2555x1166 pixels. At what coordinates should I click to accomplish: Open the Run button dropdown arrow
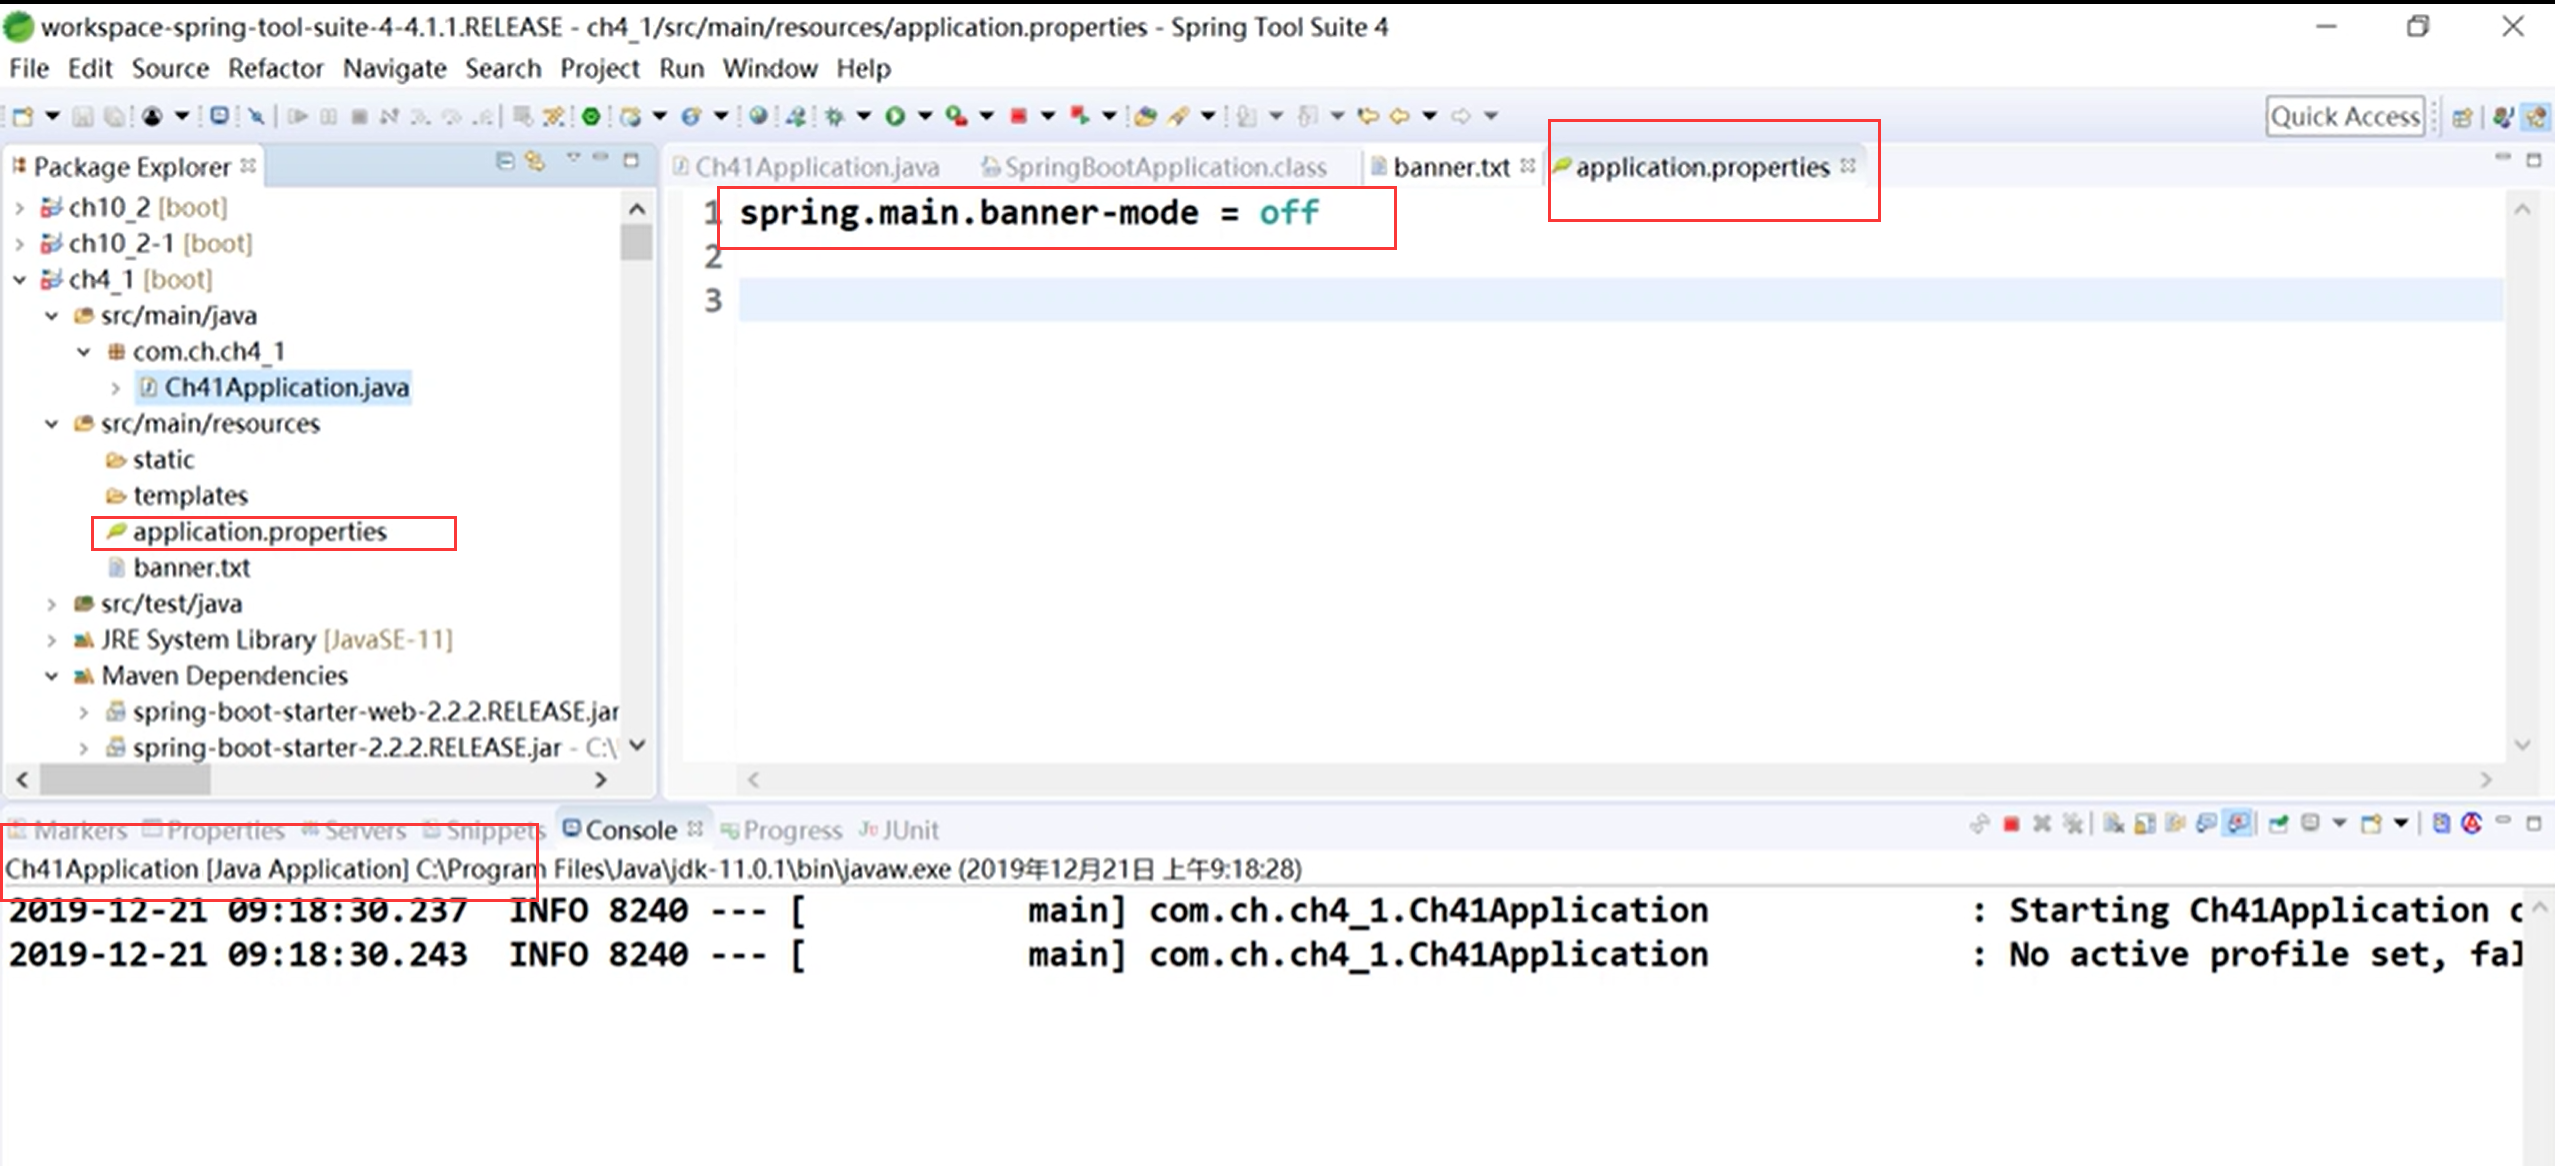tap(925, 117)
